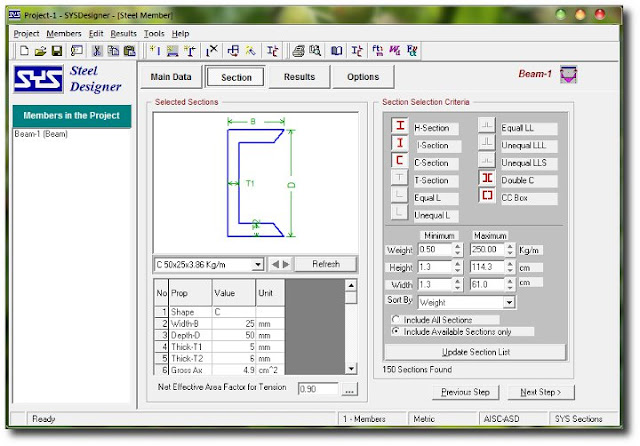Click the Width-B row in properties table

point(220,324)
